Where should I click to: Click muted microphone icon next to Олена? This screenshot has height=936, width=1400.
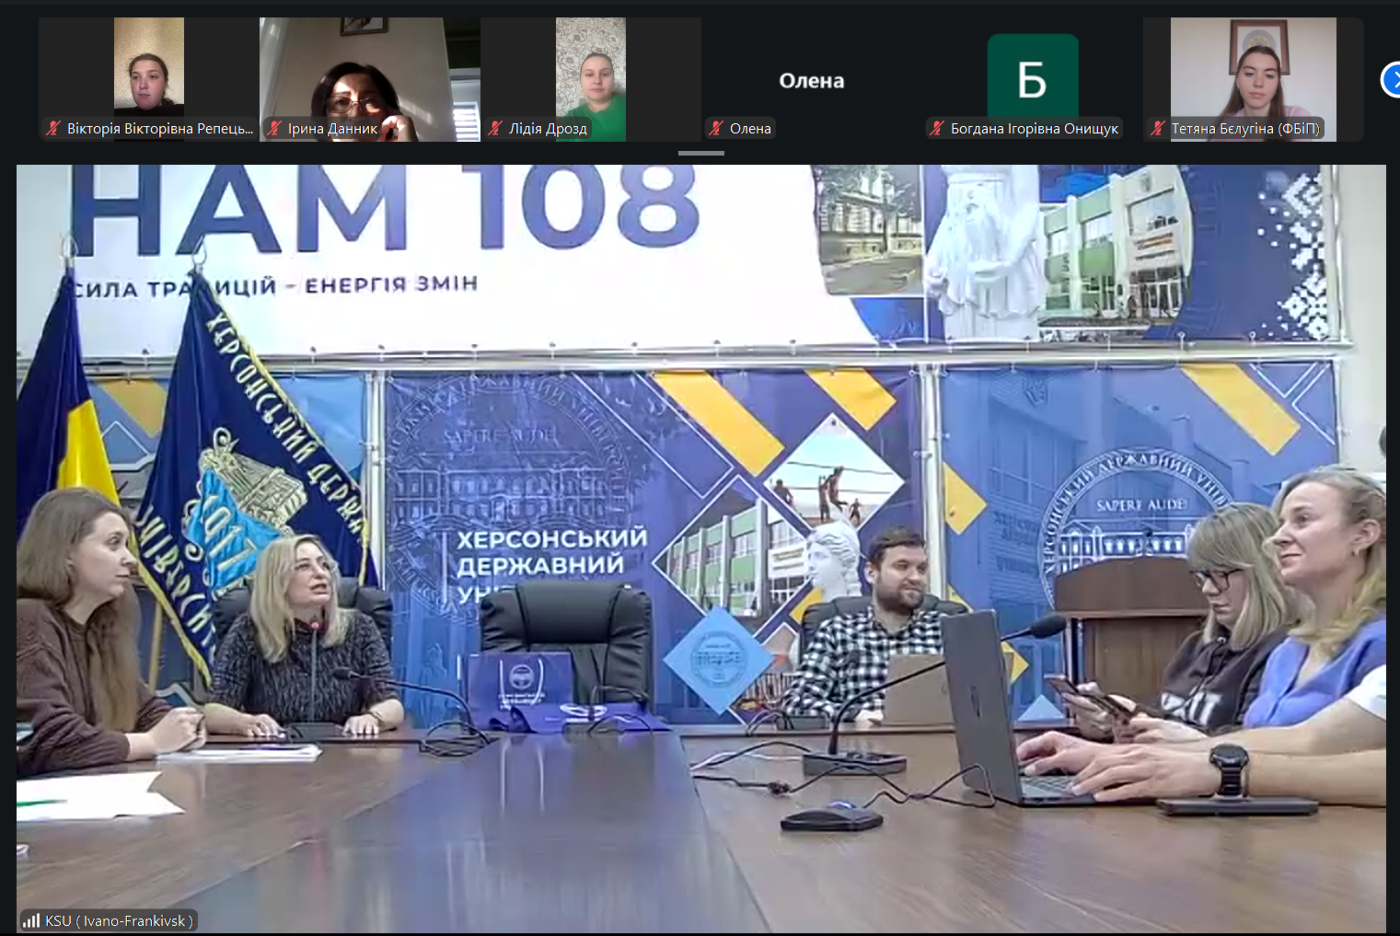(716, 128)
